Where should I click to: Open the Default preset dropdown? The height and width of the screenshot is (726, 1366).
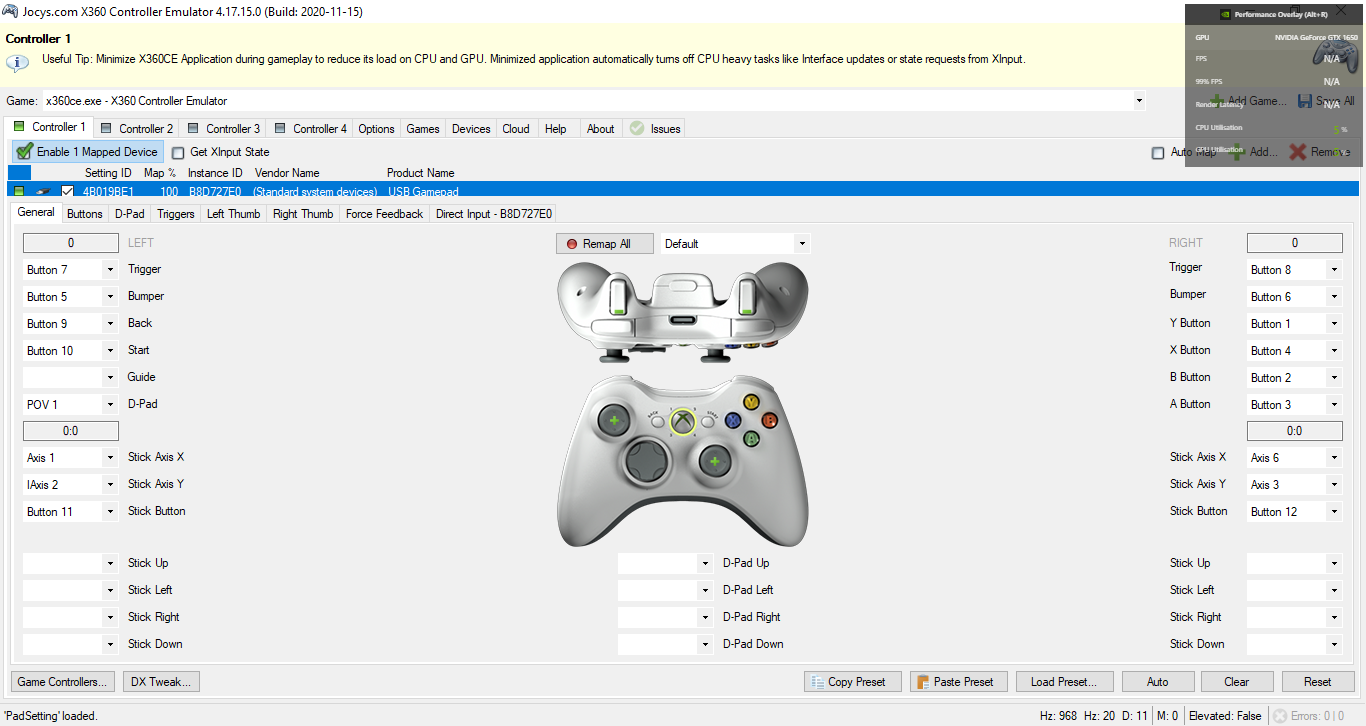pyautogui.click(x=802, y=244)
